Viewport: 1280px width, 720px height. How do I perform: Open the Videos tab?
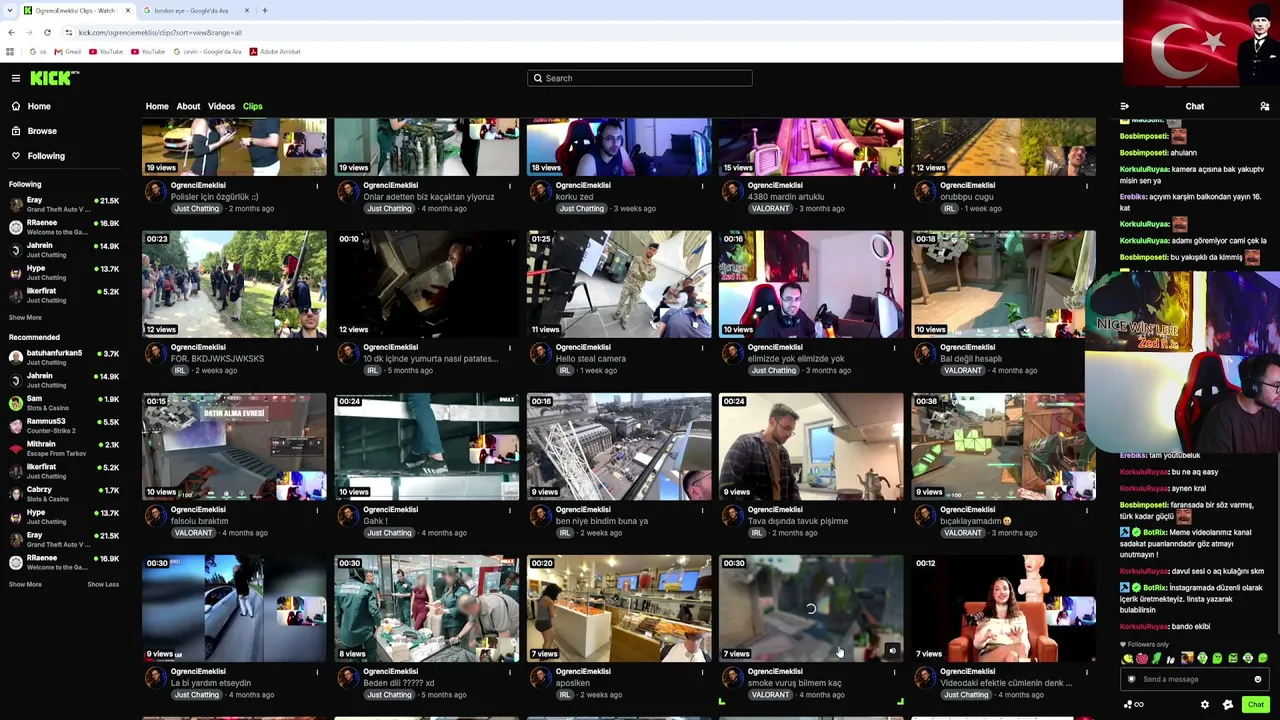point(221,106)
